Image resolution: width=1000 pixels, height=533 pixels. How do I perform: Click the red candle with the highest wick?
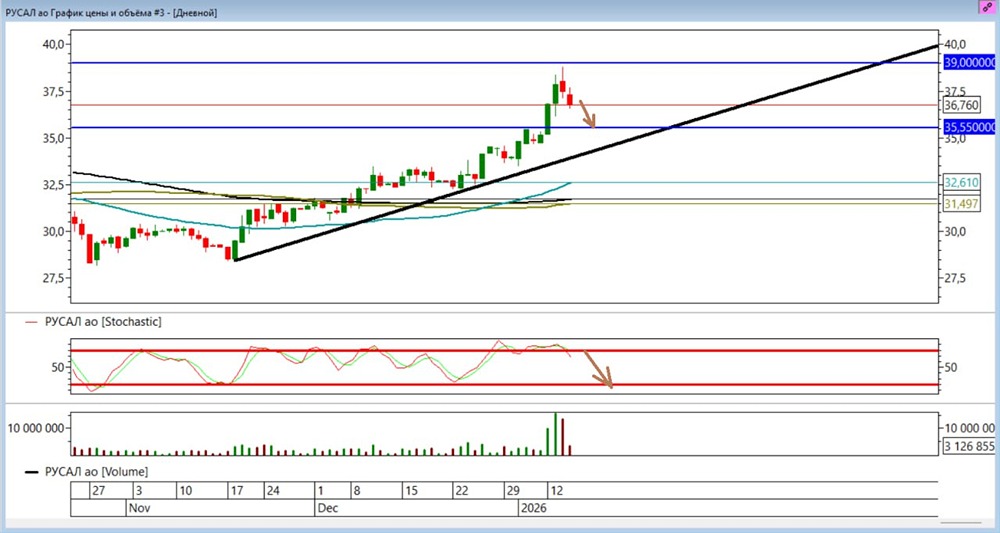[x=562, y=86]
